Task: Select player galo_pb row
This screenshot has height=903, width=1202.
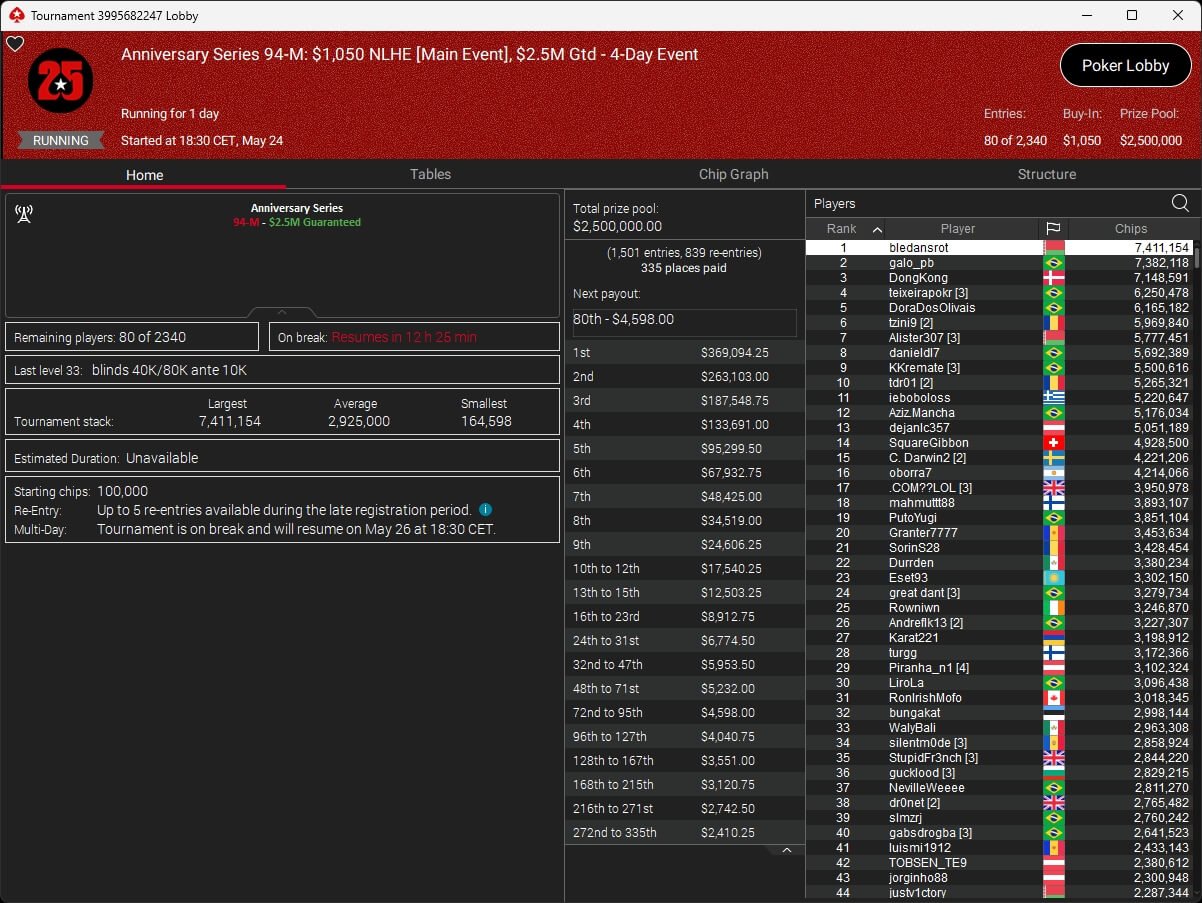Action: [x=998, y=262]
